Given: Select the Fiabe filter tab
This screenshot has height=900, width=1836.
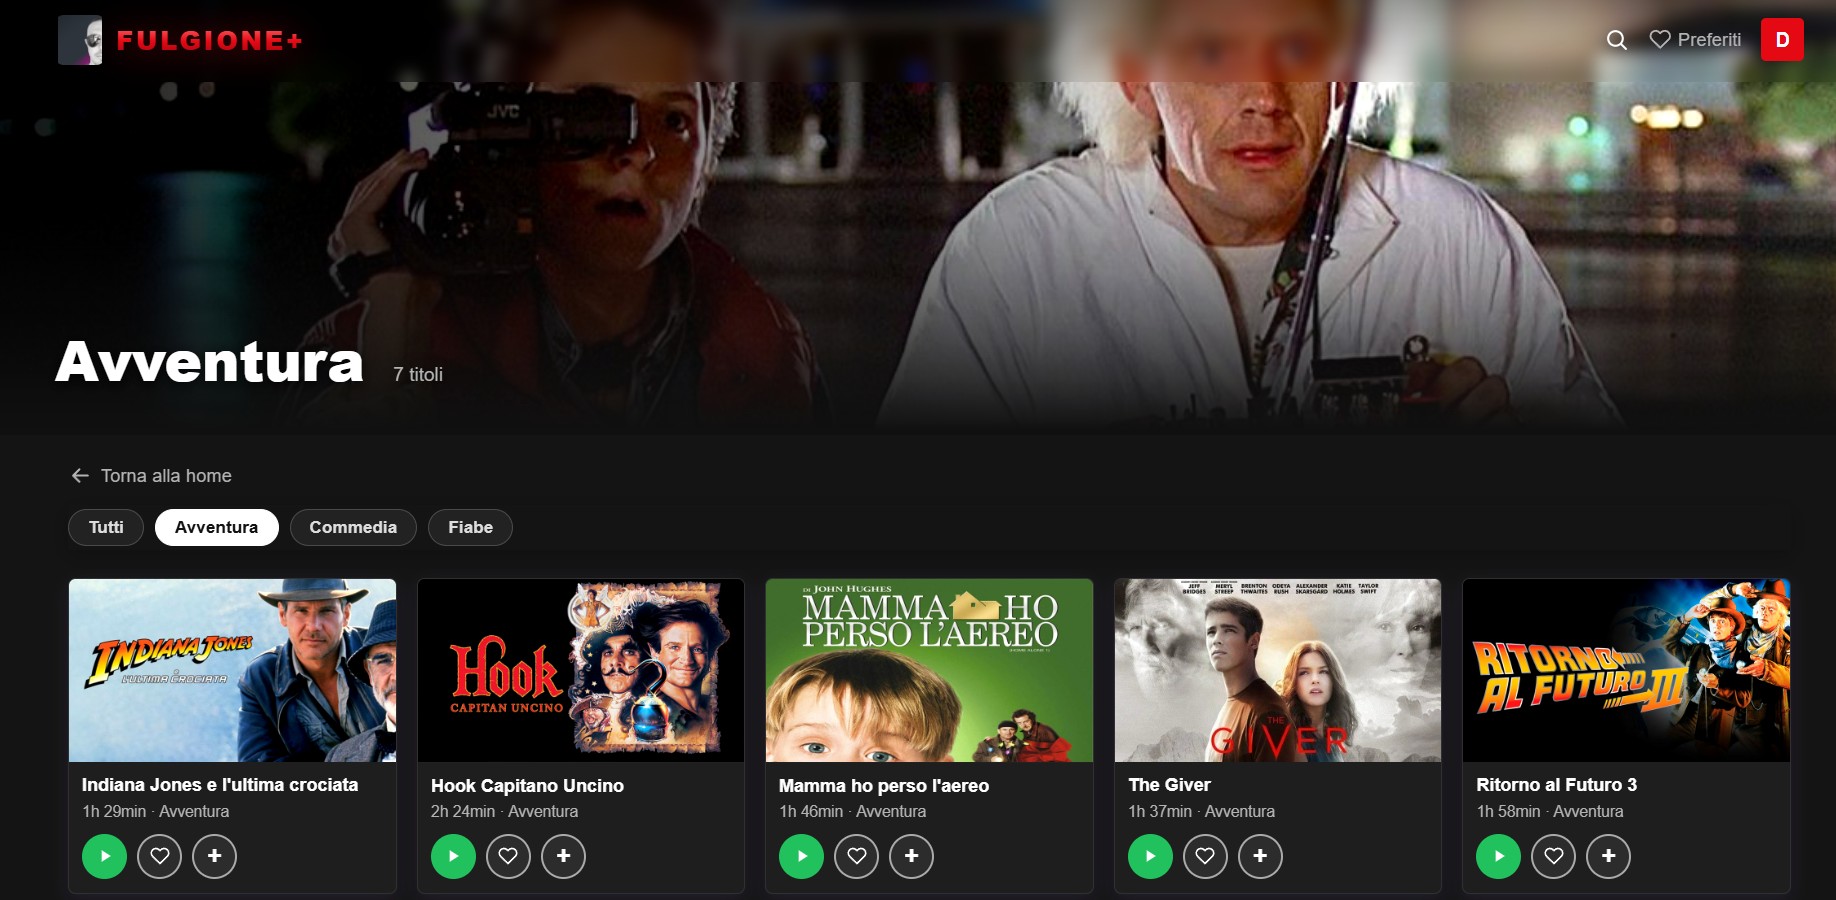Looking at the screenshot, I should [x=470, y=527].
